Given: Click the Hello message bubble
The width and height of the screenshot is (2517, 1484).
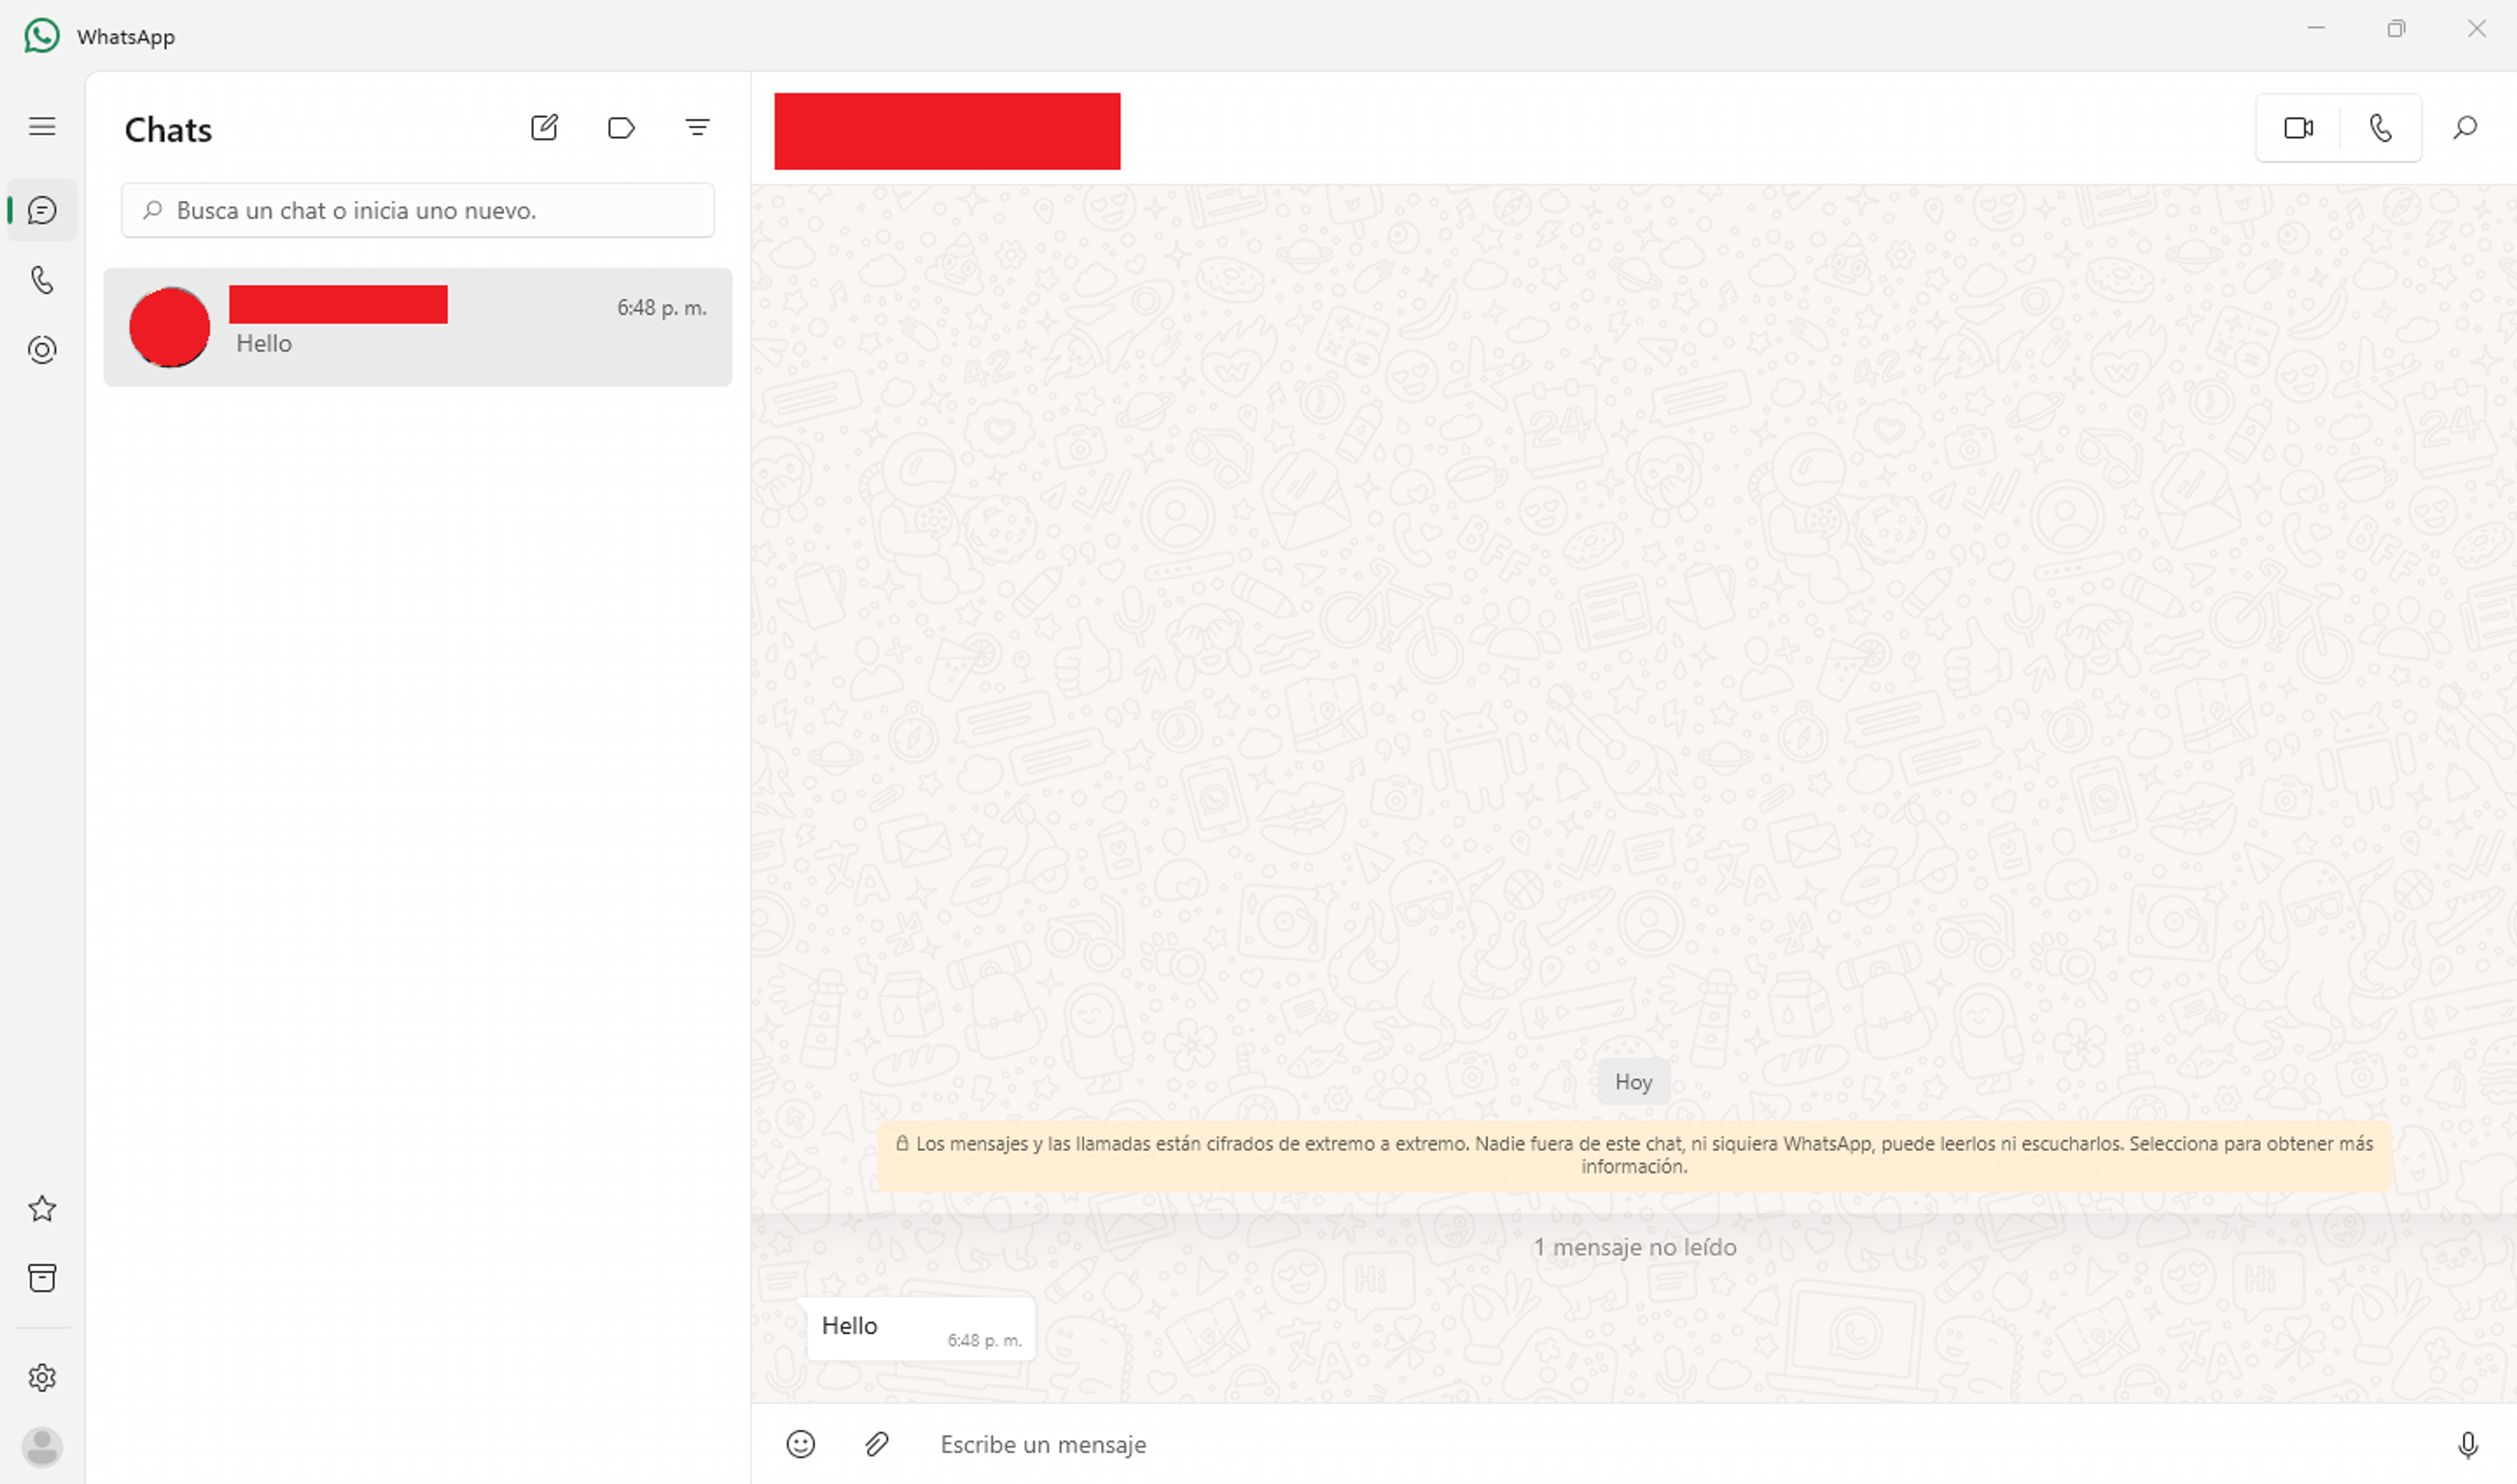Looking at the screenshot, I should [921, 1329].
